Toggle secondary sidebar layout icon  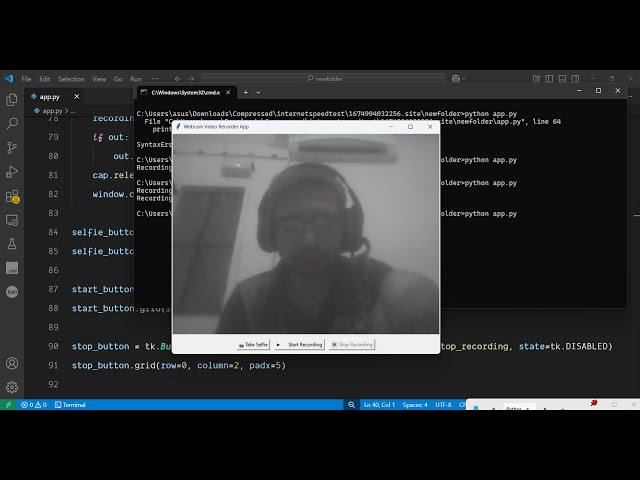click(575, 78)
